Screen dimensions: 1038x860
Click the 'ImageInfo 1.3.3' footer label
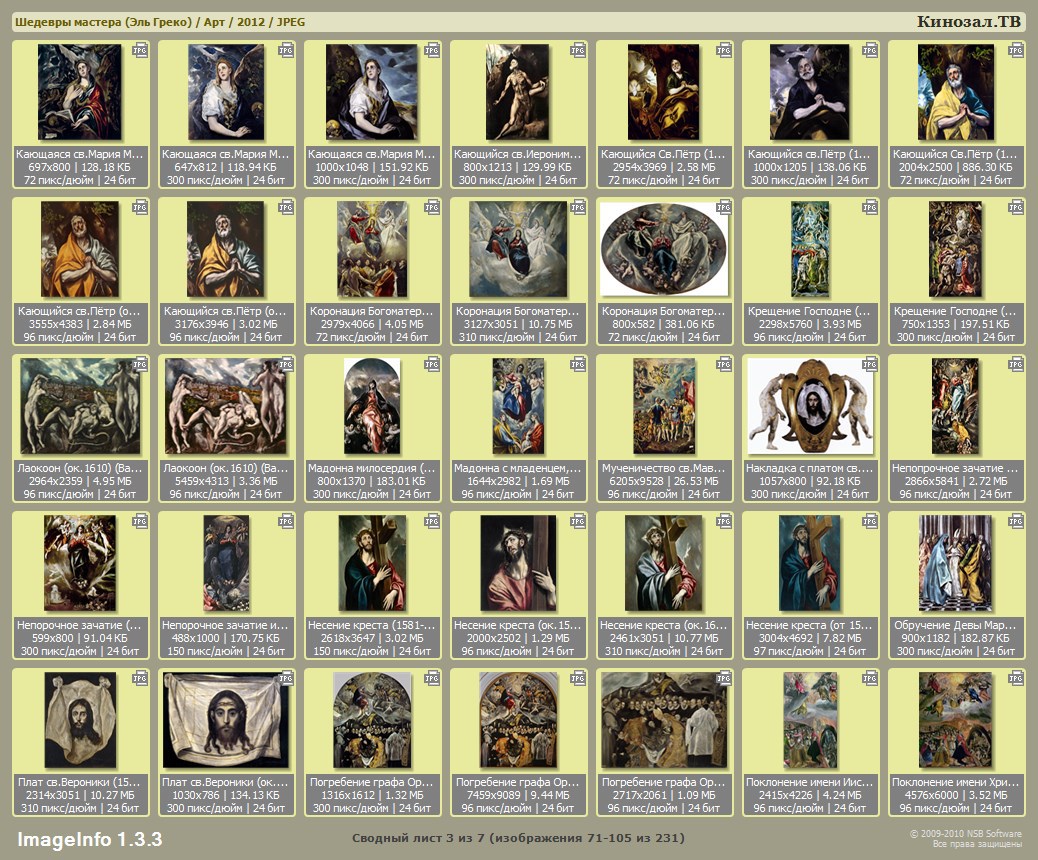coord(89,839)
